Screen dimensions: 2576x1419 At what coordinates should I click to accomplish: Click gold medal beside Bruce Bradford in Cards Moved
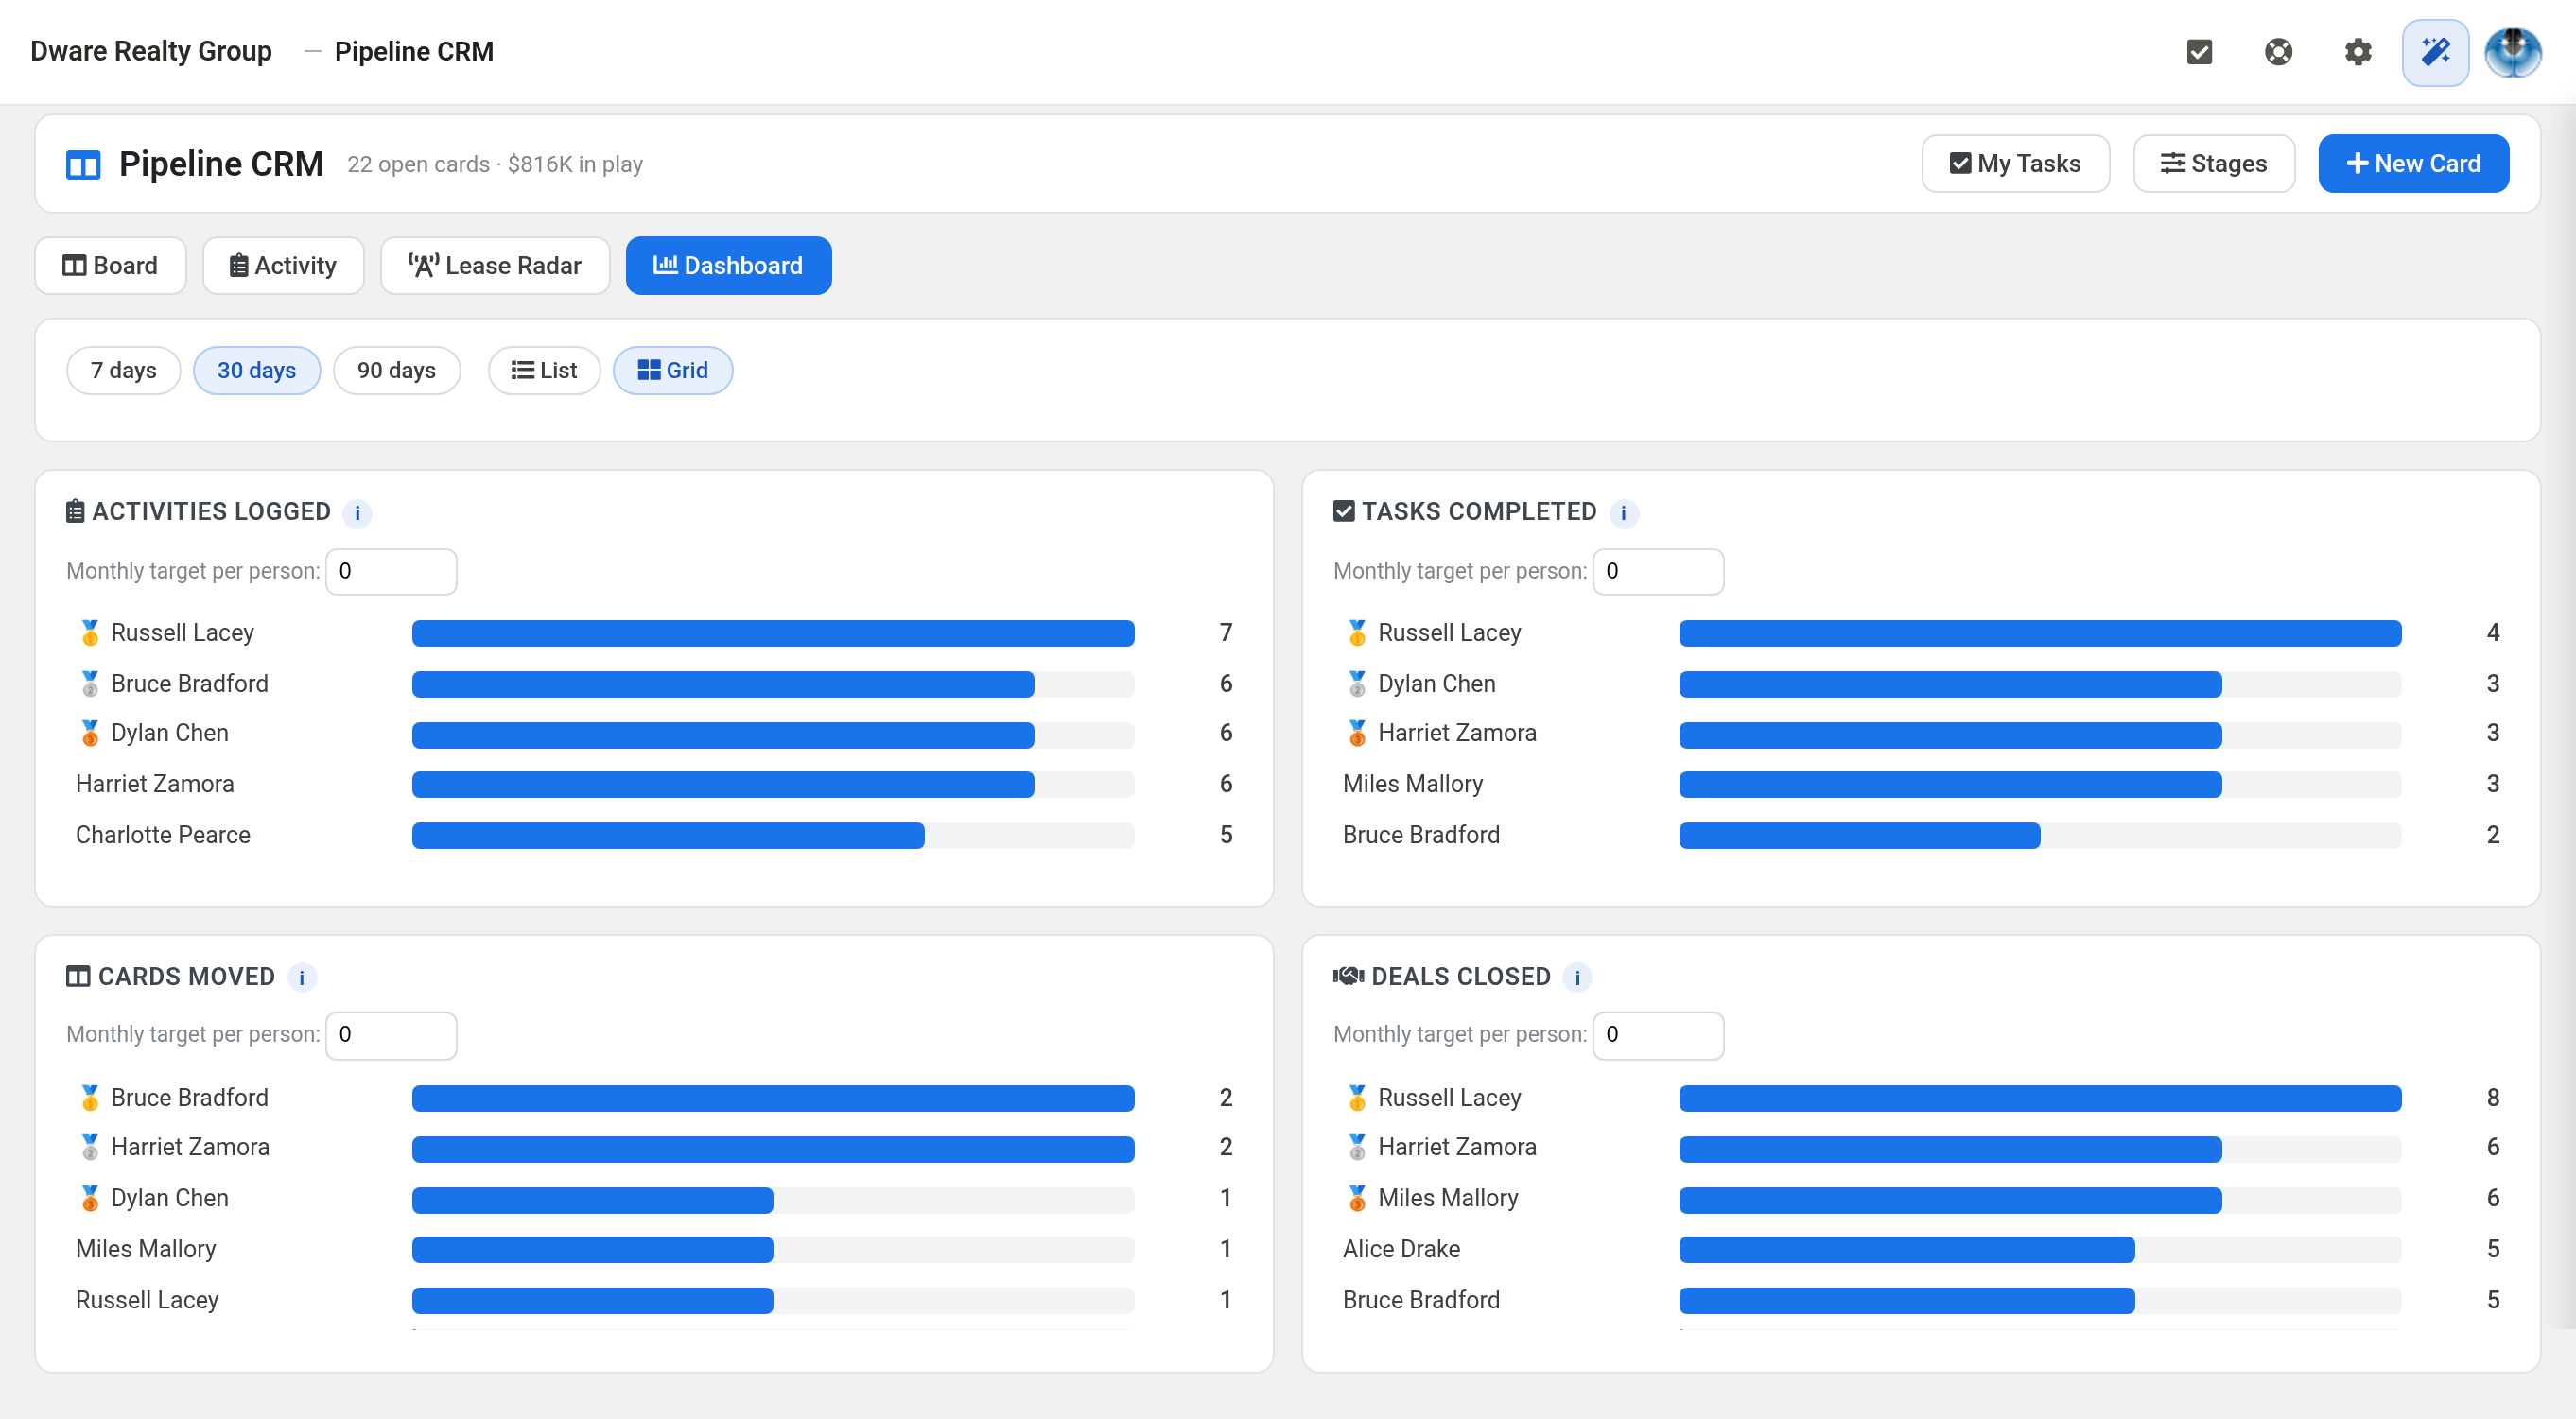pyautogui.click(x=90, y=1097)
